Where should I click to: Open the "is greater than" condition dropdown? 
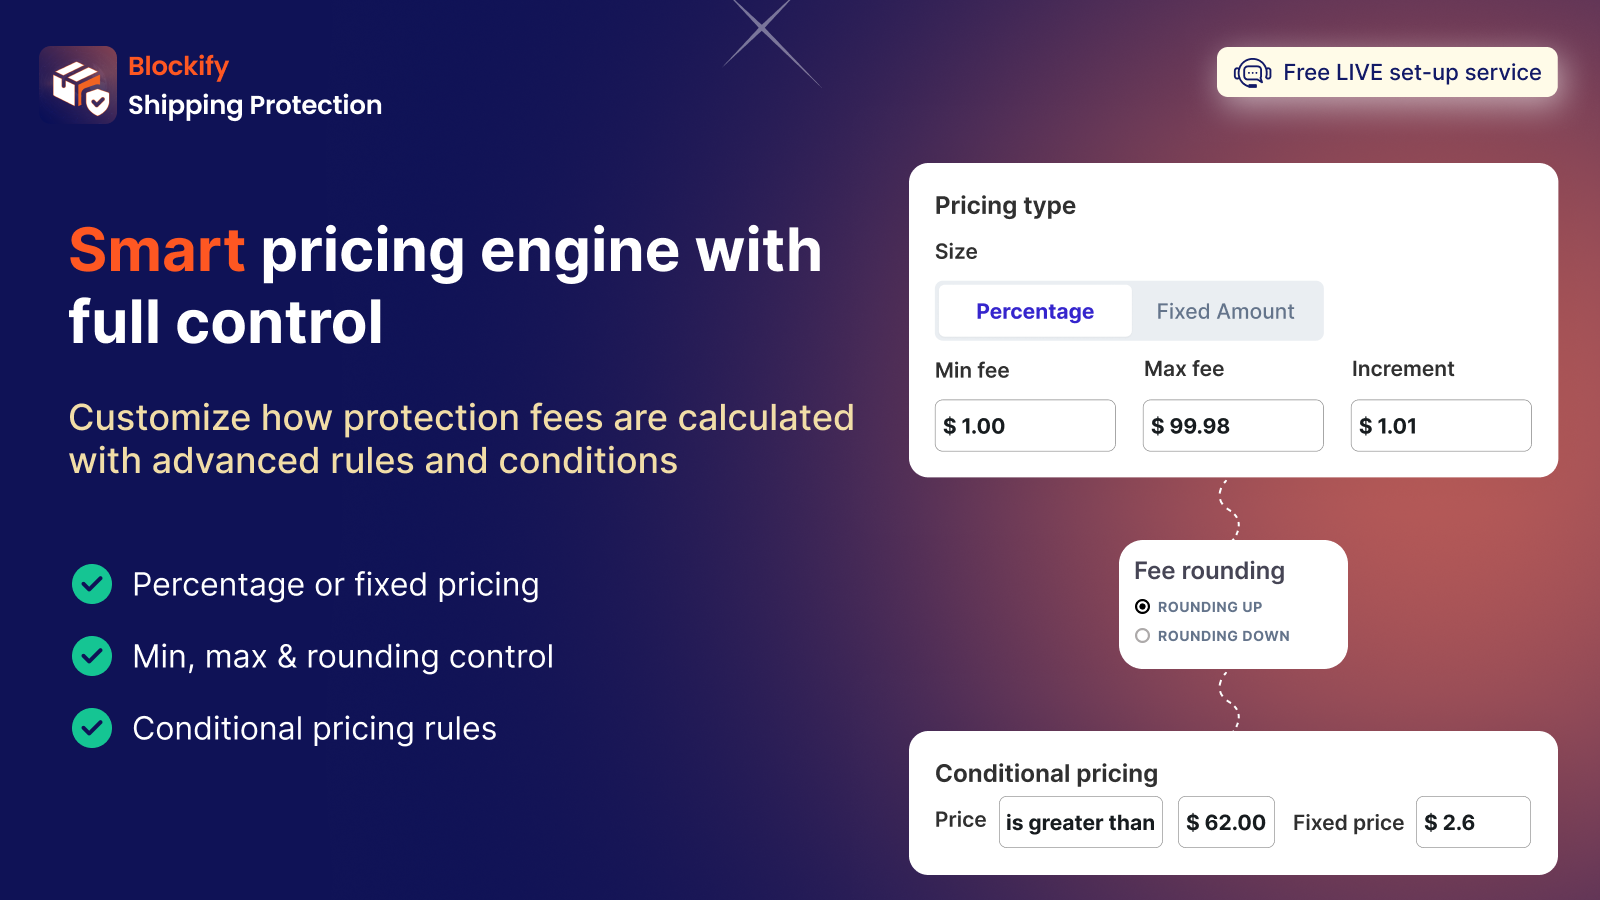point(1080,822)
